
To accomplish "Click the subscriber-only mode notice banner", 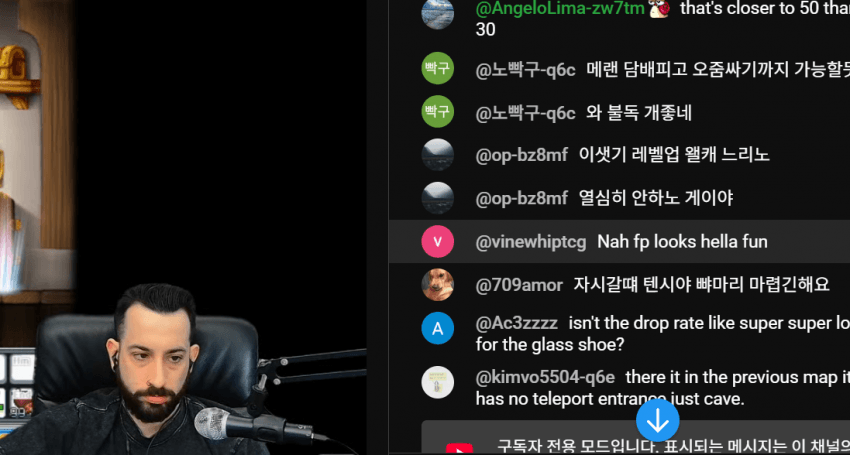I will tap(635, 438).
